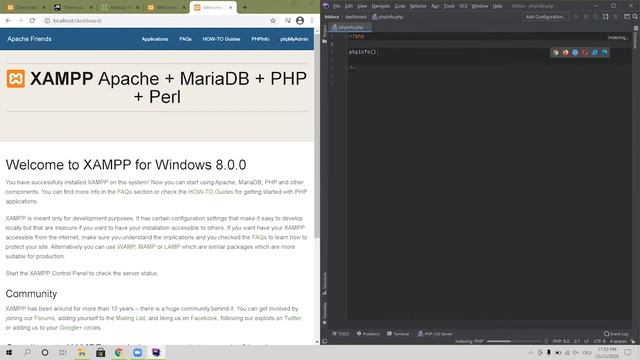Open the Event Log
The height and width of the screenshot is (360, 640).
[616, 334]
